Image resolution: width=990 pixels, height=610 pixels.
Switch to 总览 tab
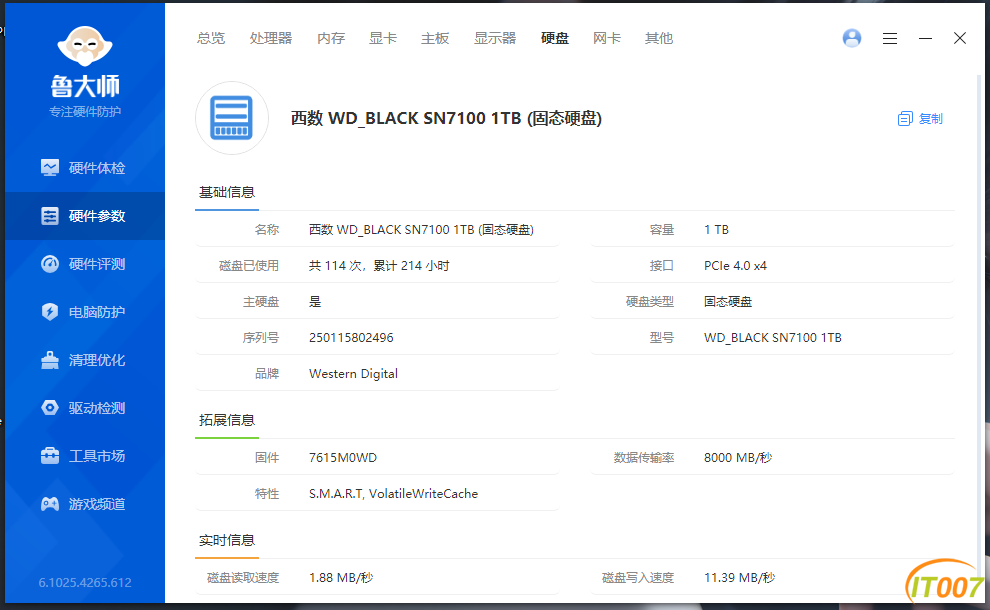tap(211, 39)
